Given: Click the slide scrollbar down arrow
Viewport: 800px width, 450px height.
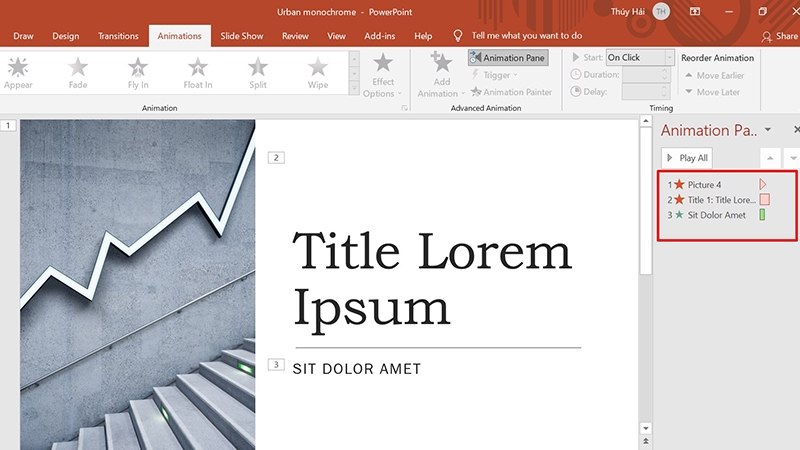Looking at the screenshot, I should click(x=645, y=429).
